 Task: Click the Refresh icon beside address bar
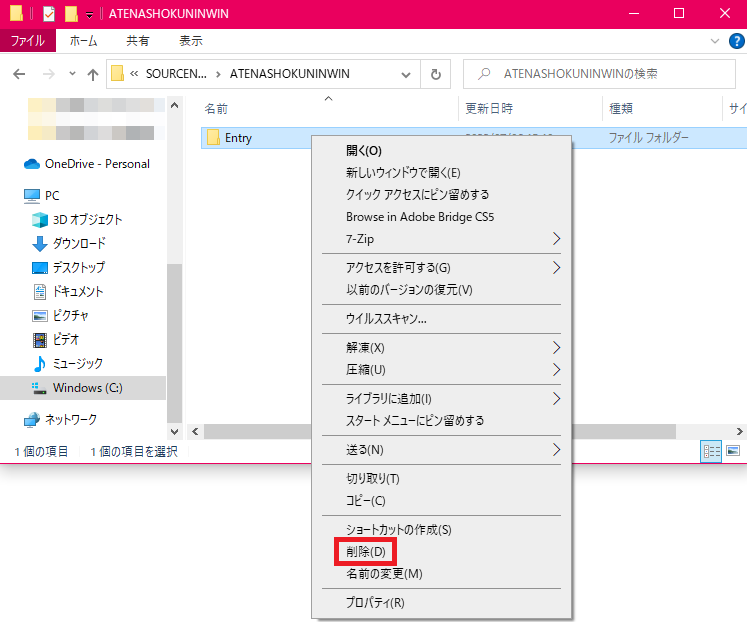(x=435, y=74)
